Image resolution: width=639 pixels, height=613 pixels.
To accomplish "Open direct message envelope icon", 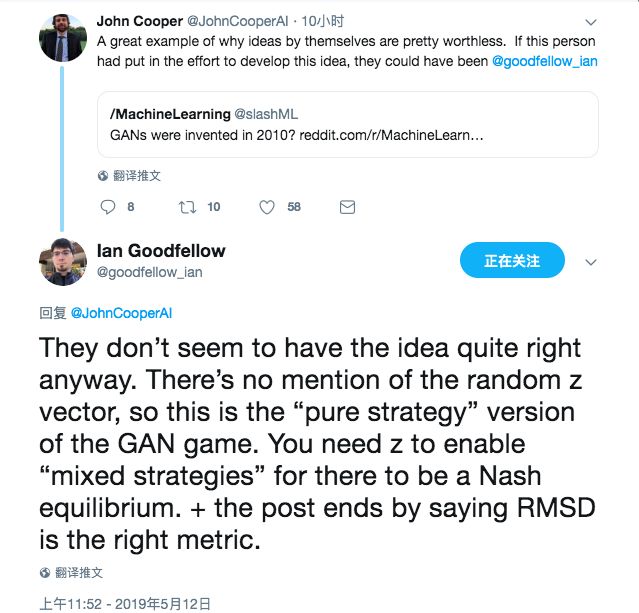I will (347, 207).
